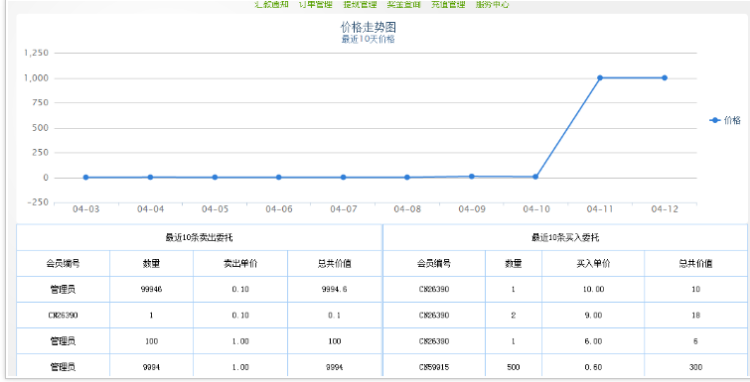750x382 pixels.
Task: Click the 最近10条卖出委托 table header
Action: point(199,238)
